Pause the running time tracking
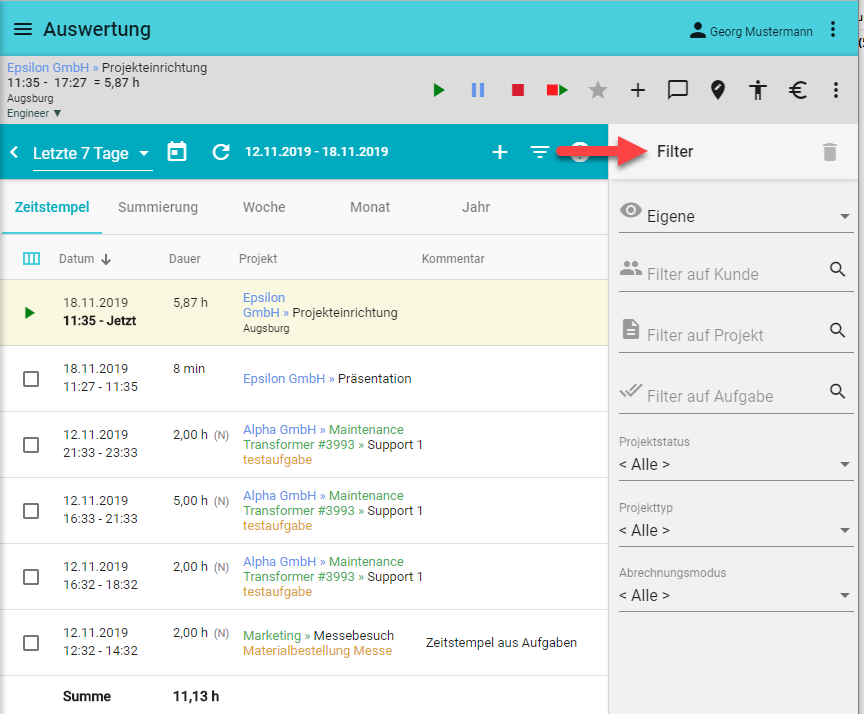The height and width of the screenshot is (714, 864). (478, 90)
